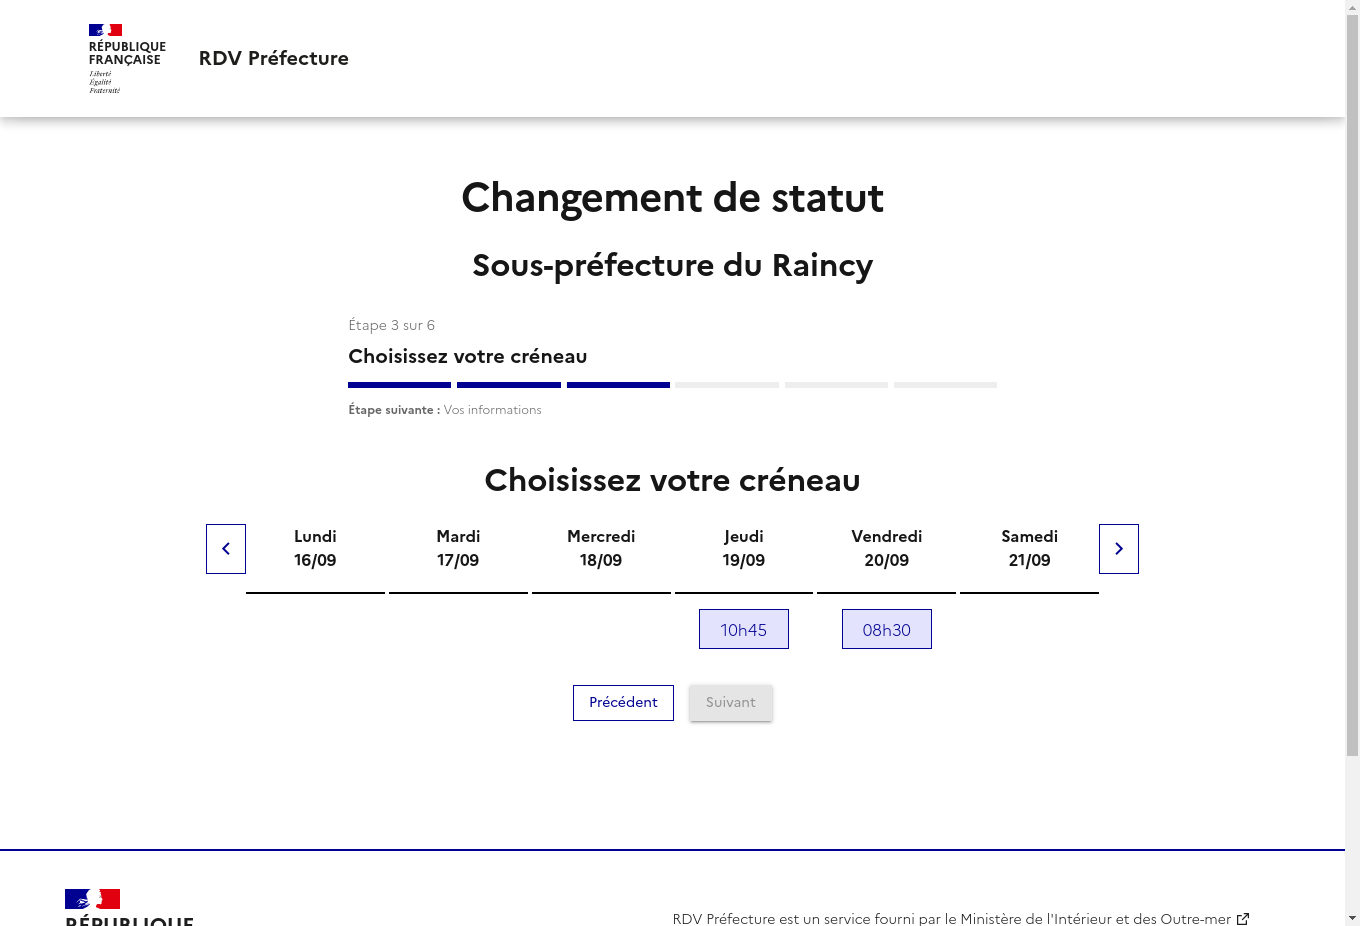
Task: Click the Jeudi 19/09 column header
Action: (x=744, y=549)
